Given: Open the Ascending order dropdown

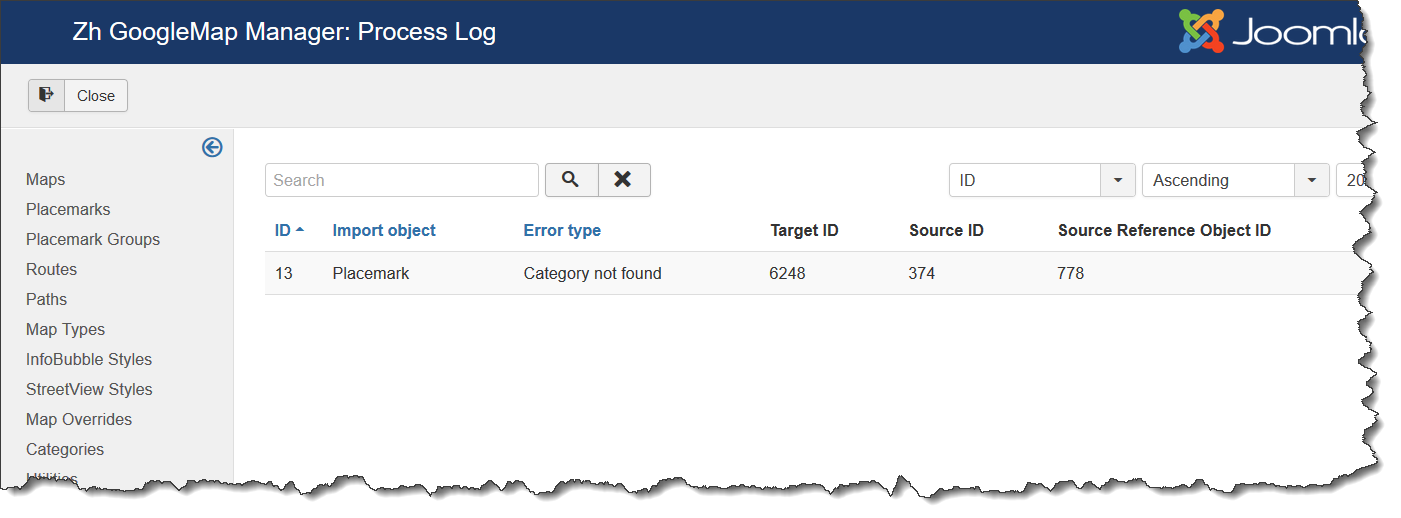Looking at the screenshot, I should point(1234,180).
